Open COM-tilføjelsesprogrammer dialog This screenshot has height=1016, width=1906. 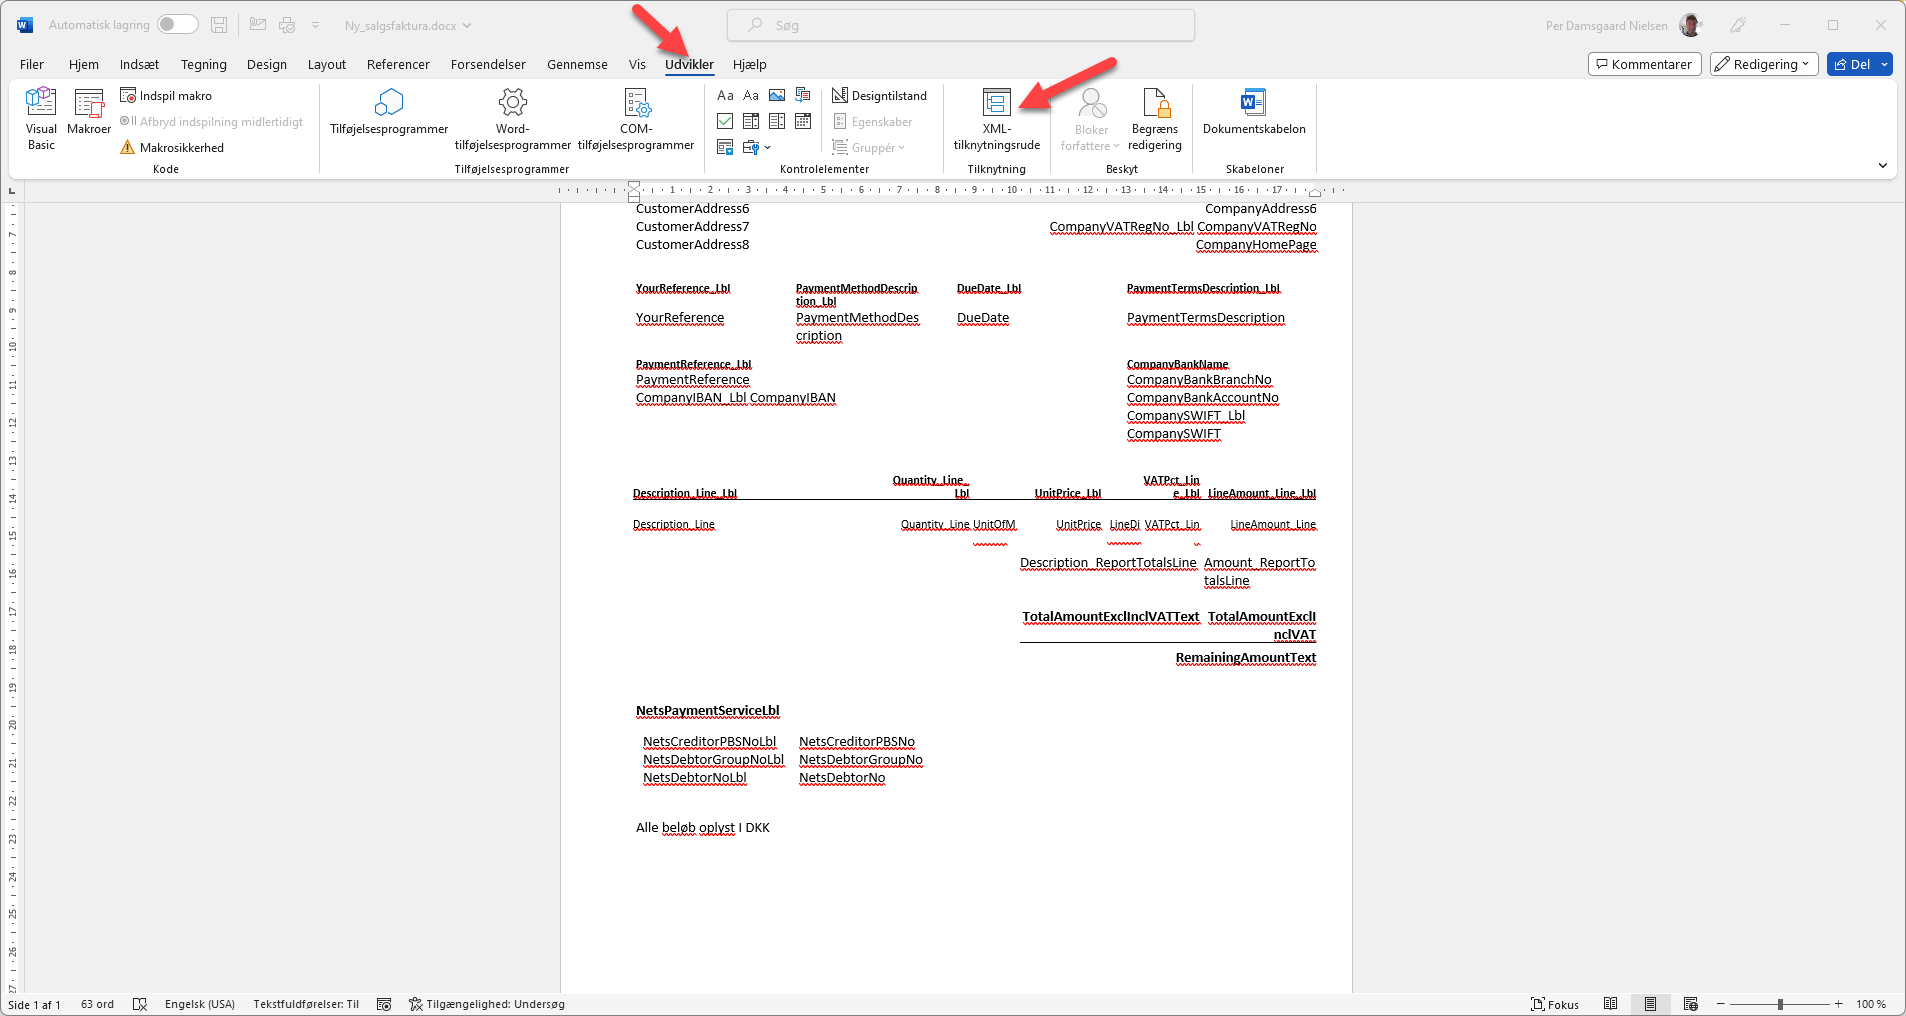(x=636, y=119)
